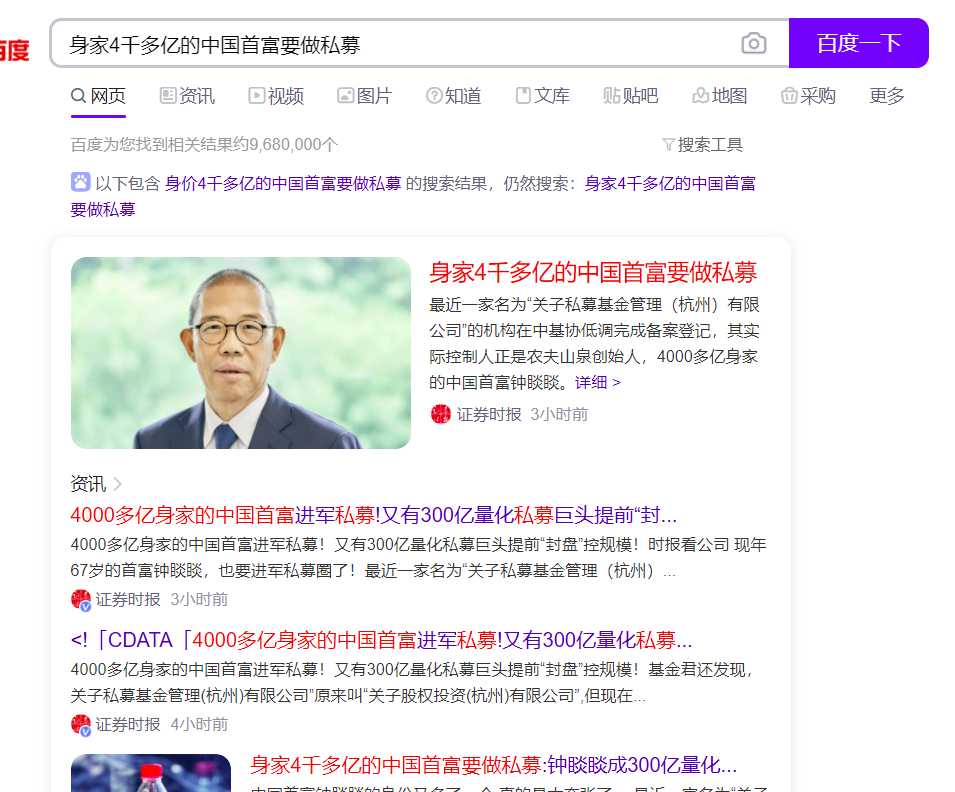Click the suggested query 身价4千多亿的中国首富要做私募
Image resolution: width=955 pixels, height=792 pixels.
[283, 183]
